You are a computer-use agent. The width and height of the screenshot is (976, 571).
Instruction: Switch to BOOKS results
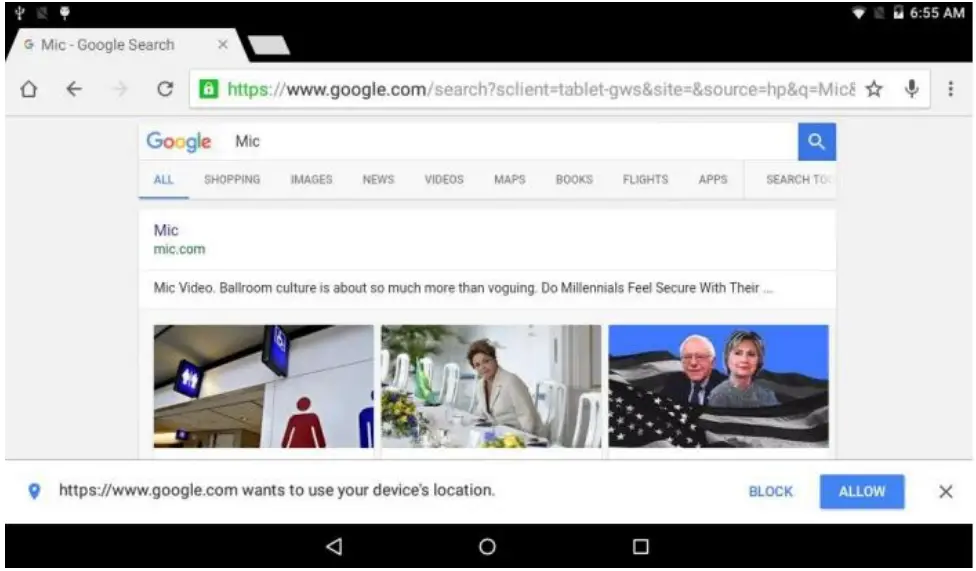[x=574, y=179]
